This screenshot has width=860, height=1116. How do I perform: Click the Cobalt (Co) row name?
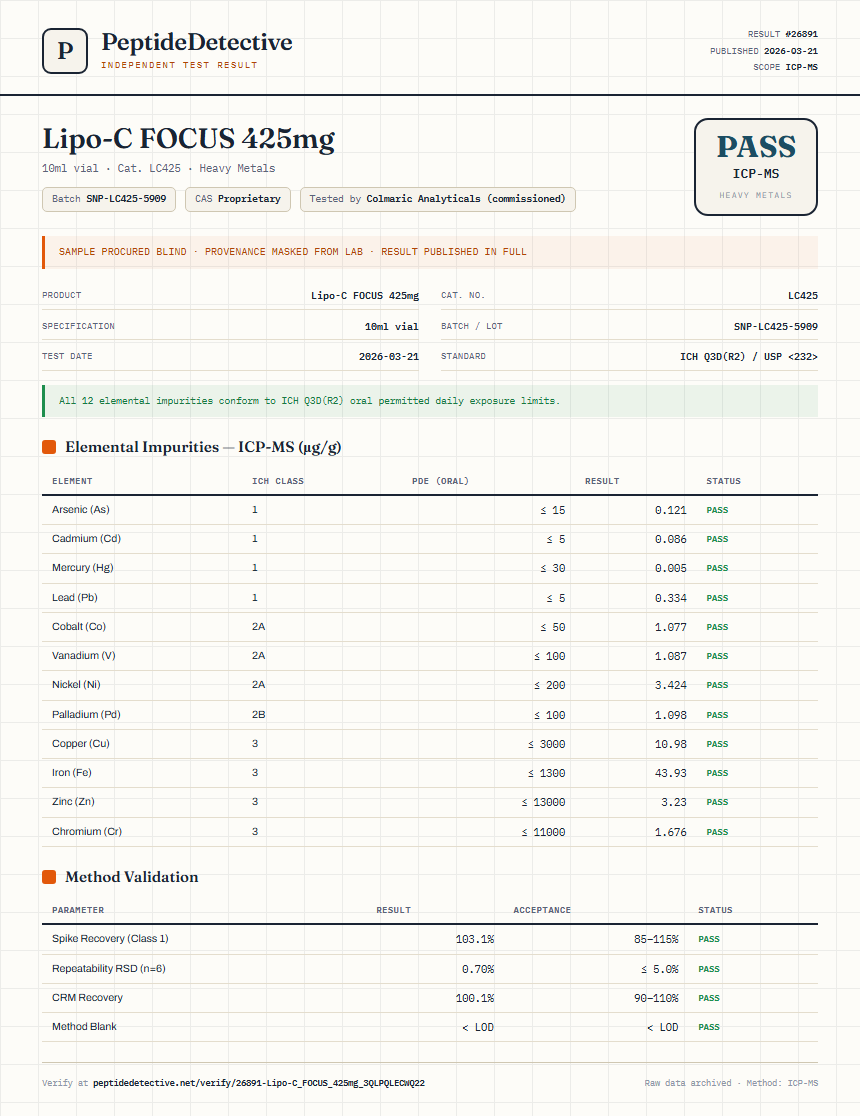(x=78, y=627)
